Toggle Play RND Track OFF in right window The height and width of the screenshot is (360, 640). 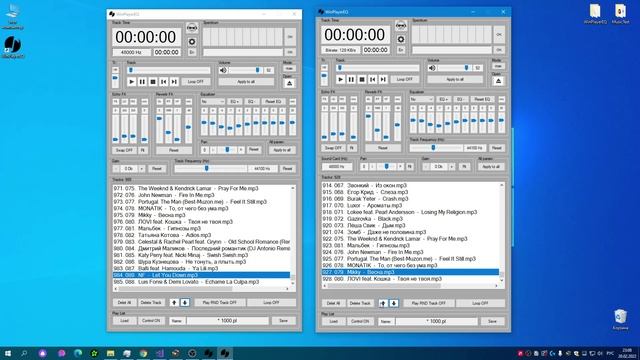[x=429, y=303]
